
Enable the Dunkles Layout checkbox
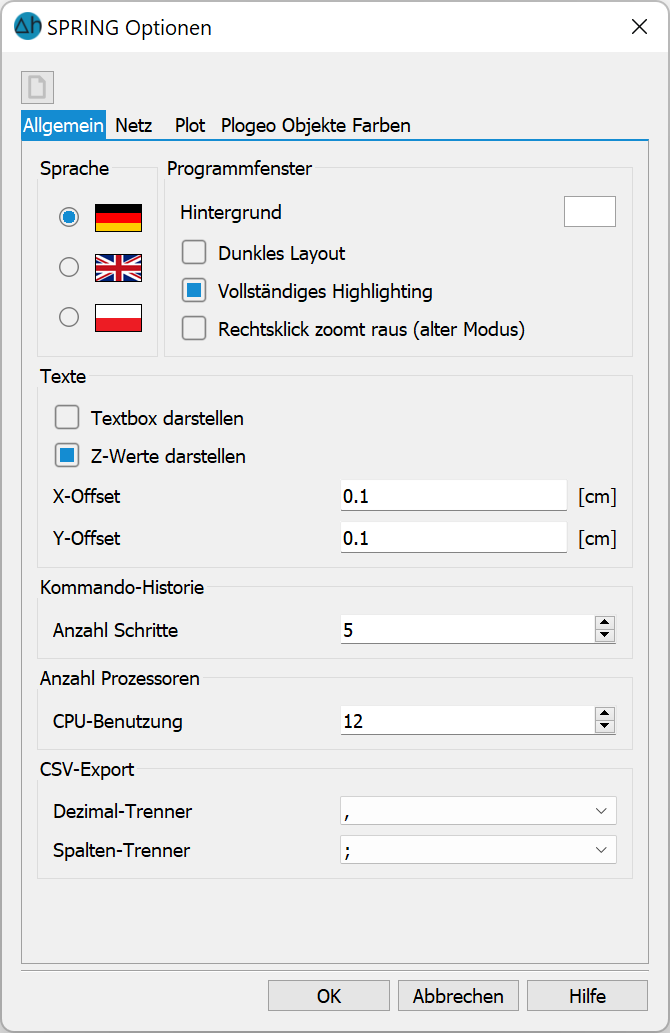(194, 252)
